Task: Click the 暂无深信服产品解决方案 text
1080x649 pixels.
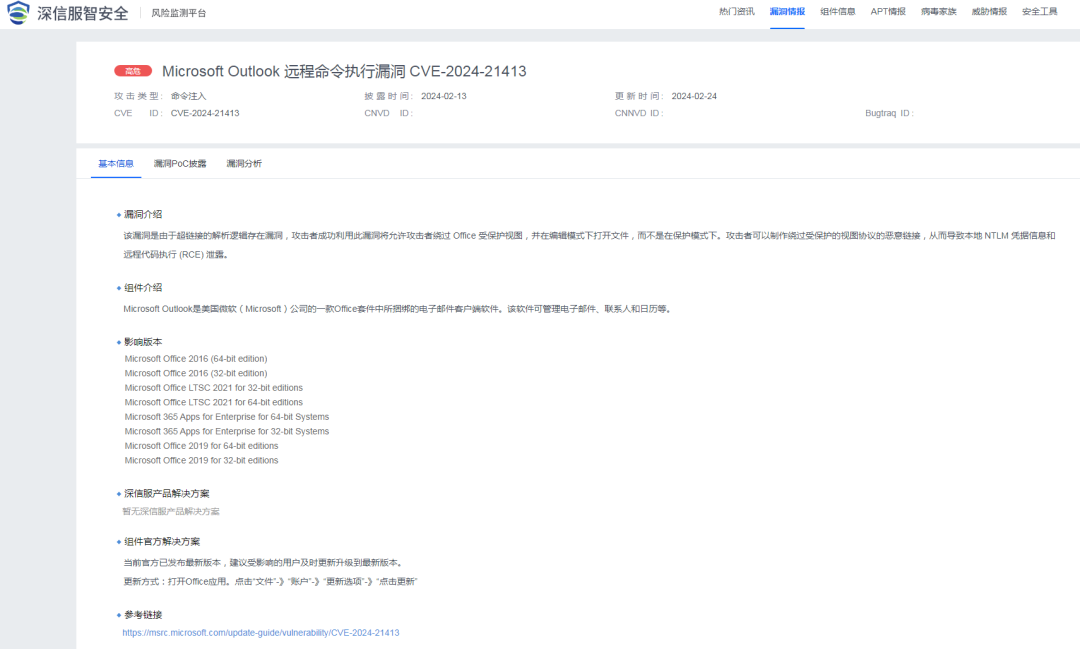Action: click(x=171, y=511)
